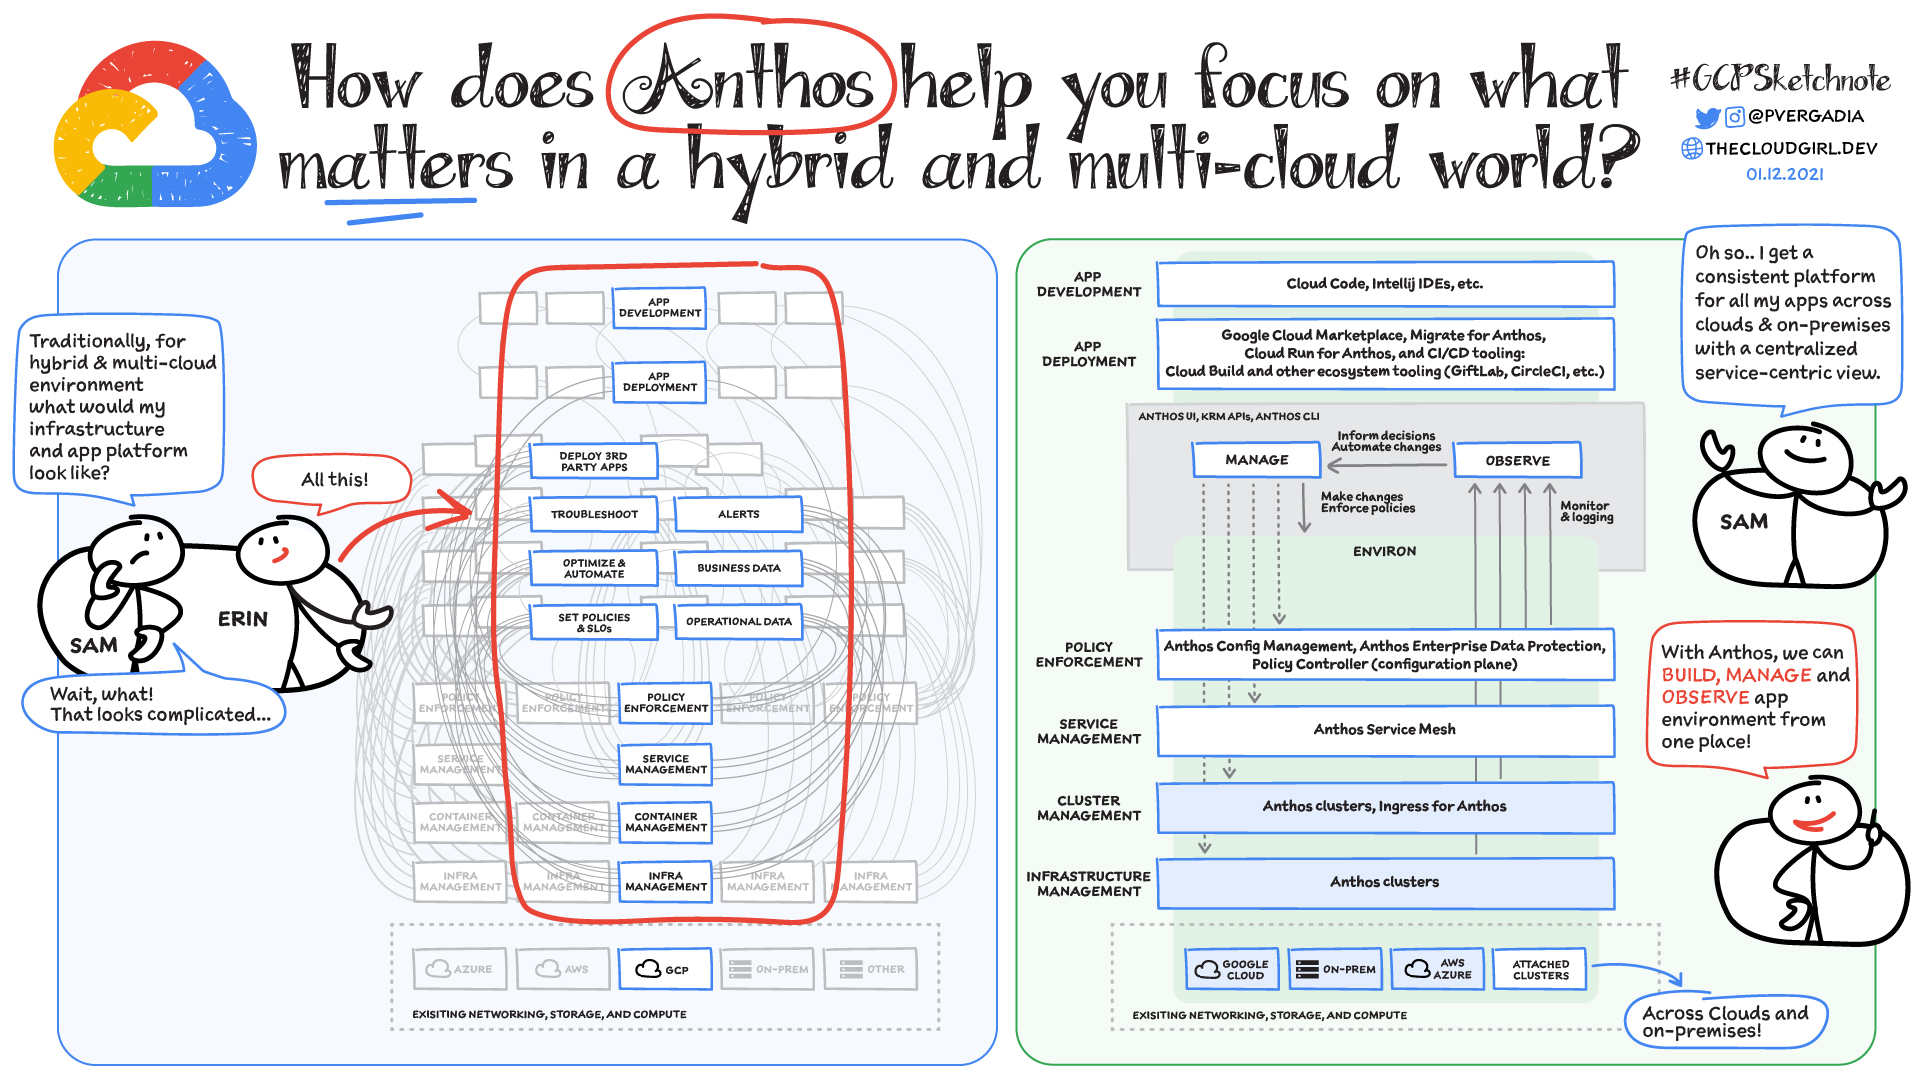Click the globe icon beside THECLOUDGIRL.DEV
Screen dimensions: 1920x1080
point(1692,149)
